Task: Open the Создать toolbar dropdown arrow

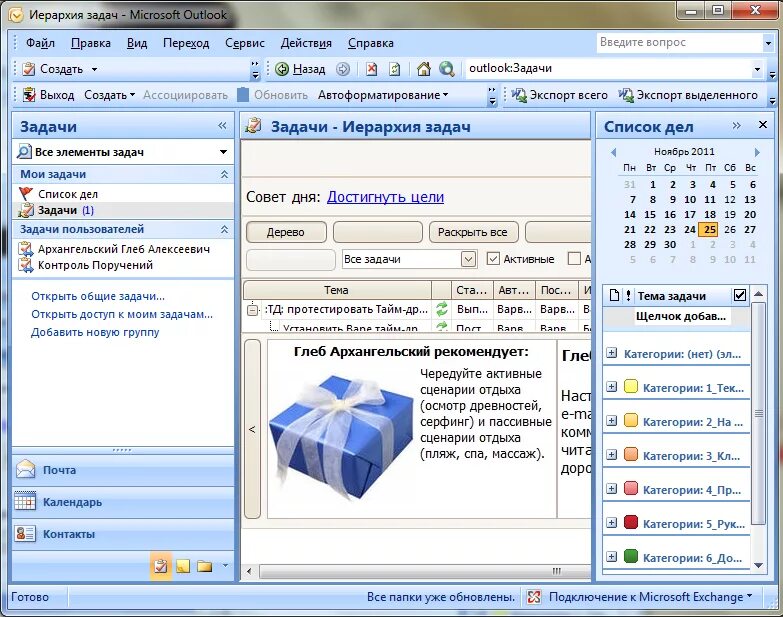Action: click(94, 69)
